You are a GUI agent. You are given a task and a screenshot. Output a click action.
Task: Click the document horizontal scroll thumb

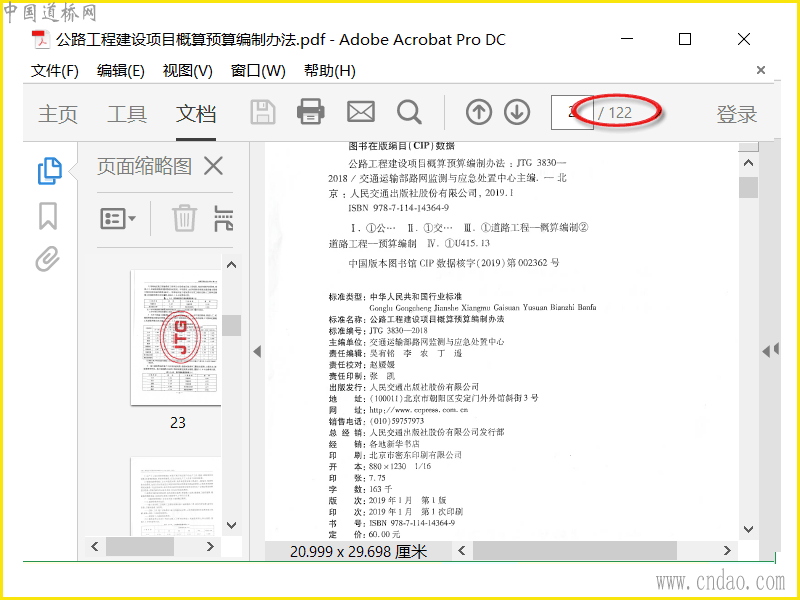coord(574,551)
